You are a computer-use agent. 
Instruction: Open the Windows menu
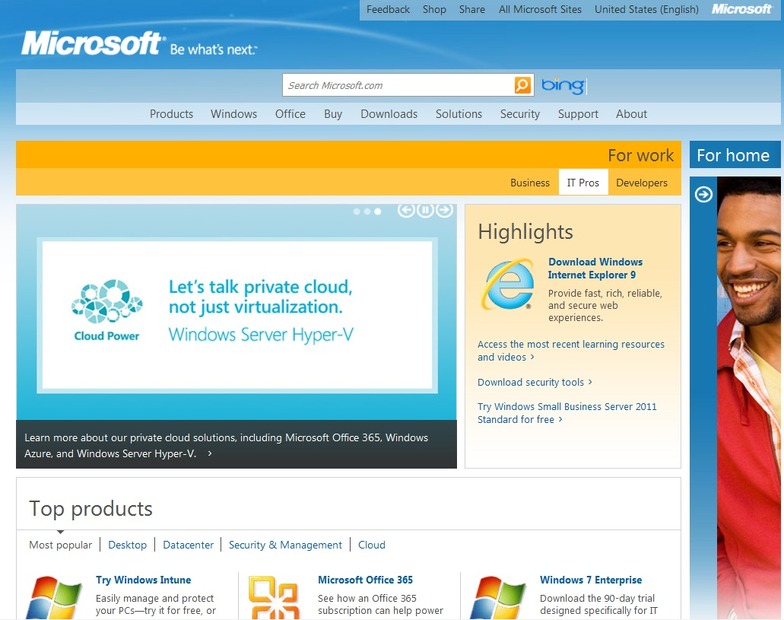tap(234, 114)
